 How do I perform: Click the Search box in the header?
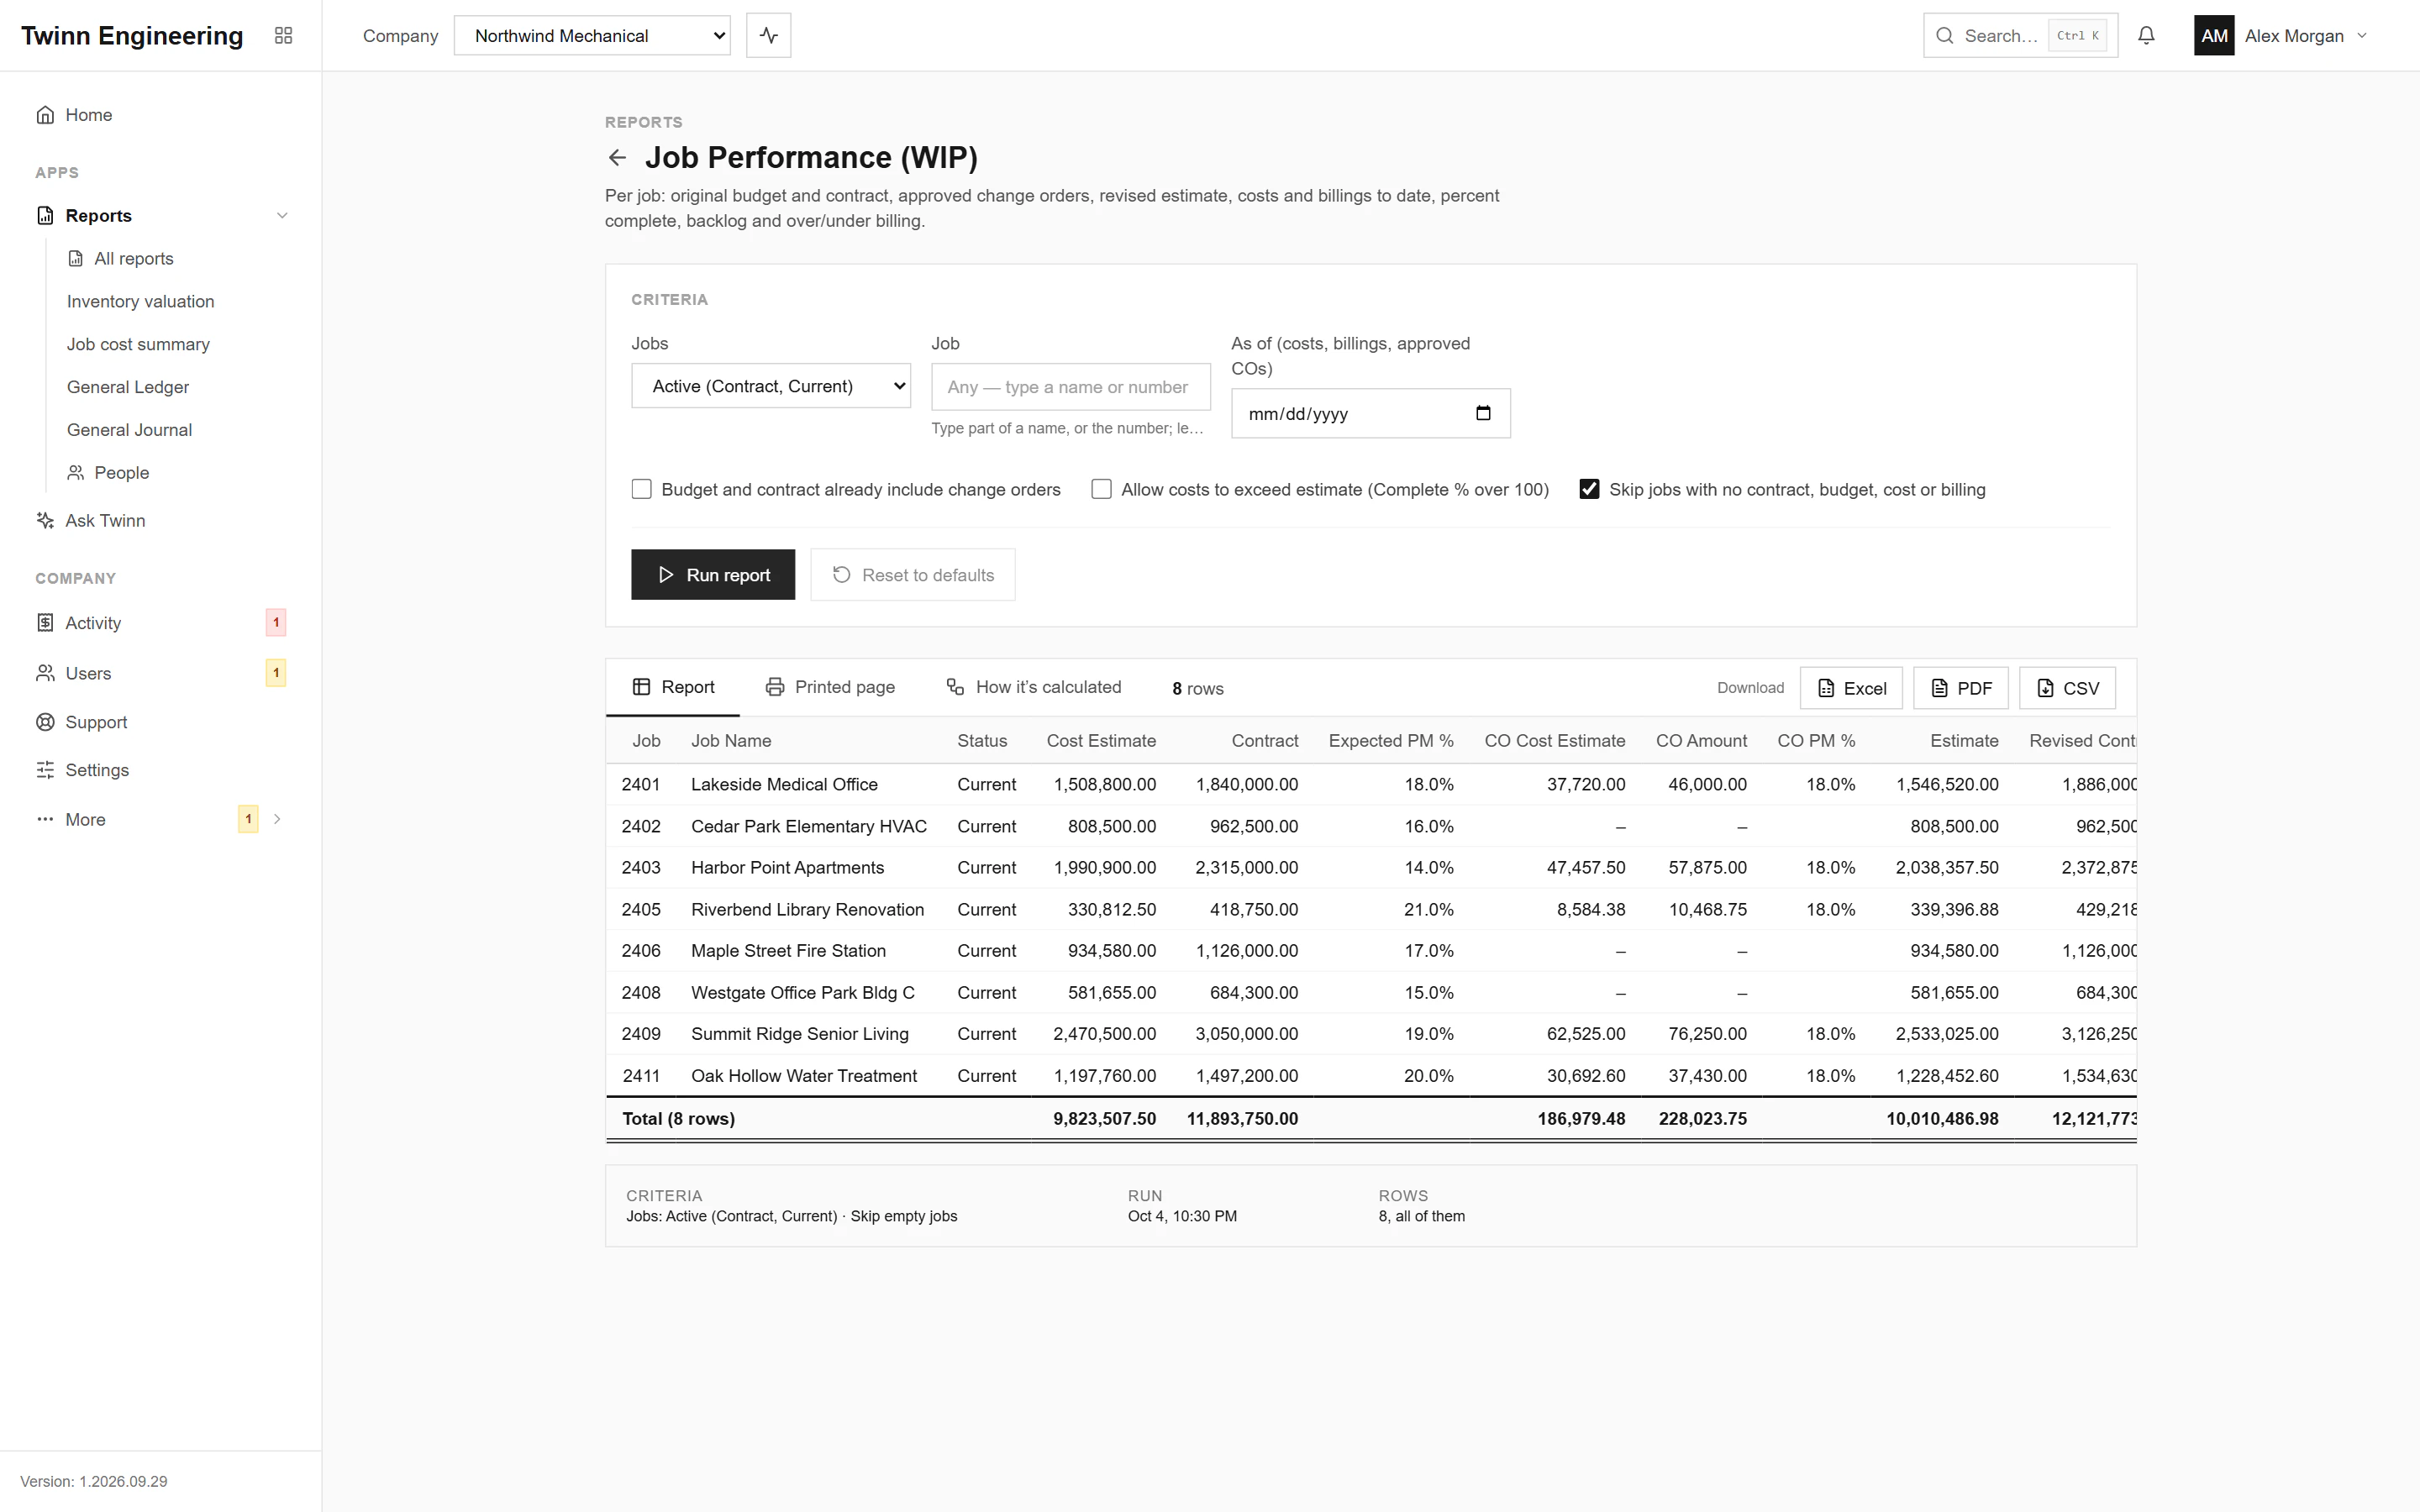(2020, 36)
